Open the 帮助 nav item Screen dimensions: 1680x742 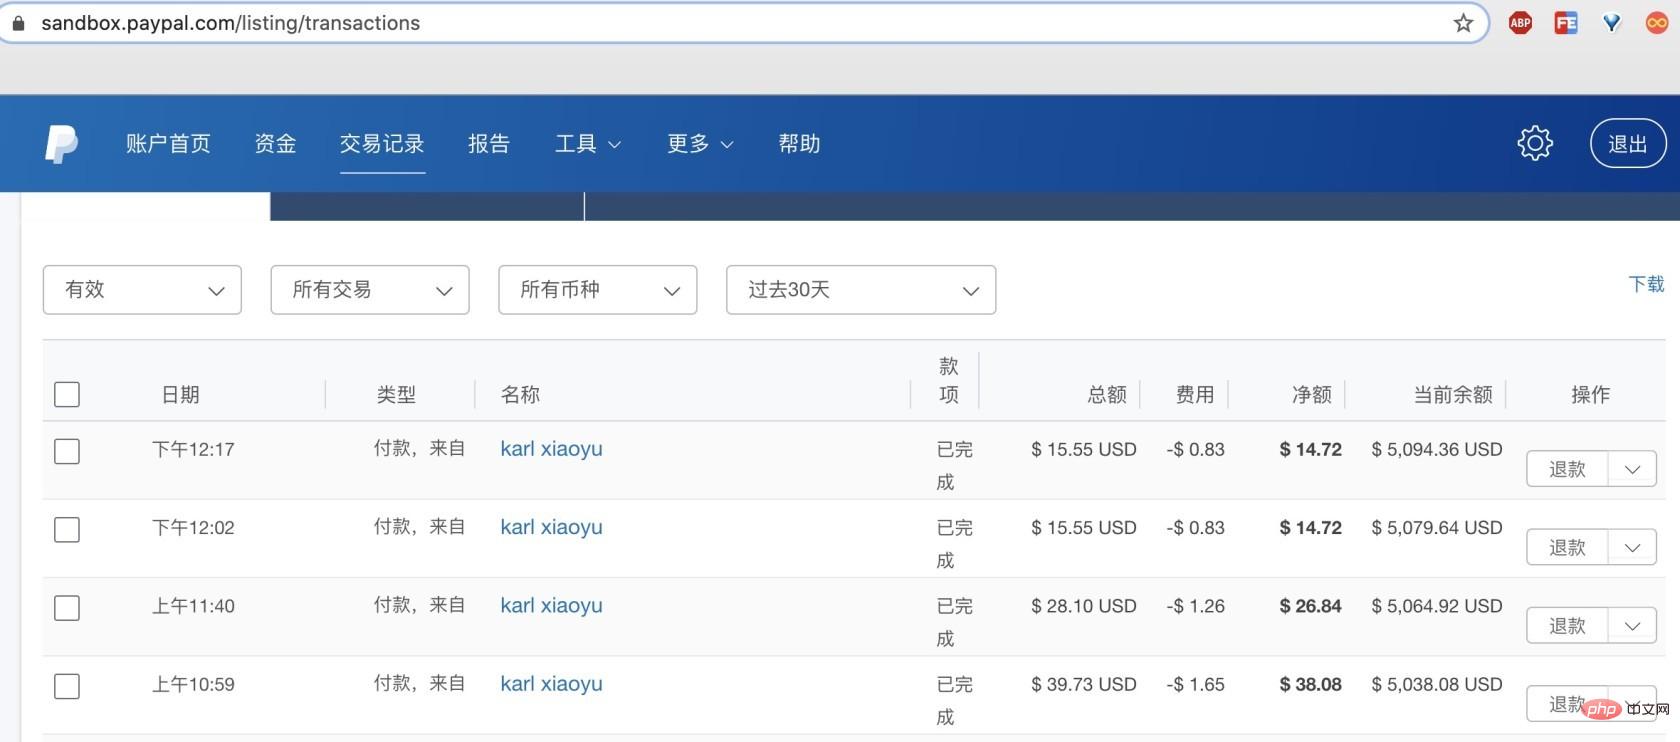pos(799,144)
